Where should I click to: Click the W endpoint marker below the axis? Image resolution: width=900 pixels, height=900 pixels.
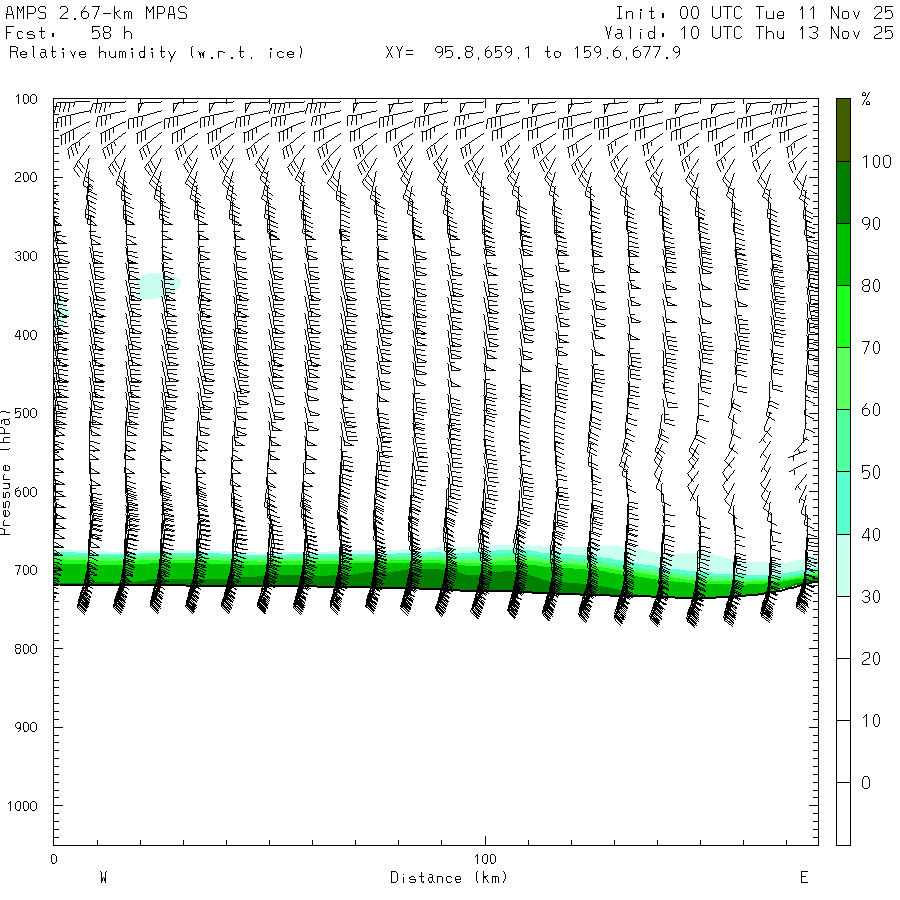(103, 878)
